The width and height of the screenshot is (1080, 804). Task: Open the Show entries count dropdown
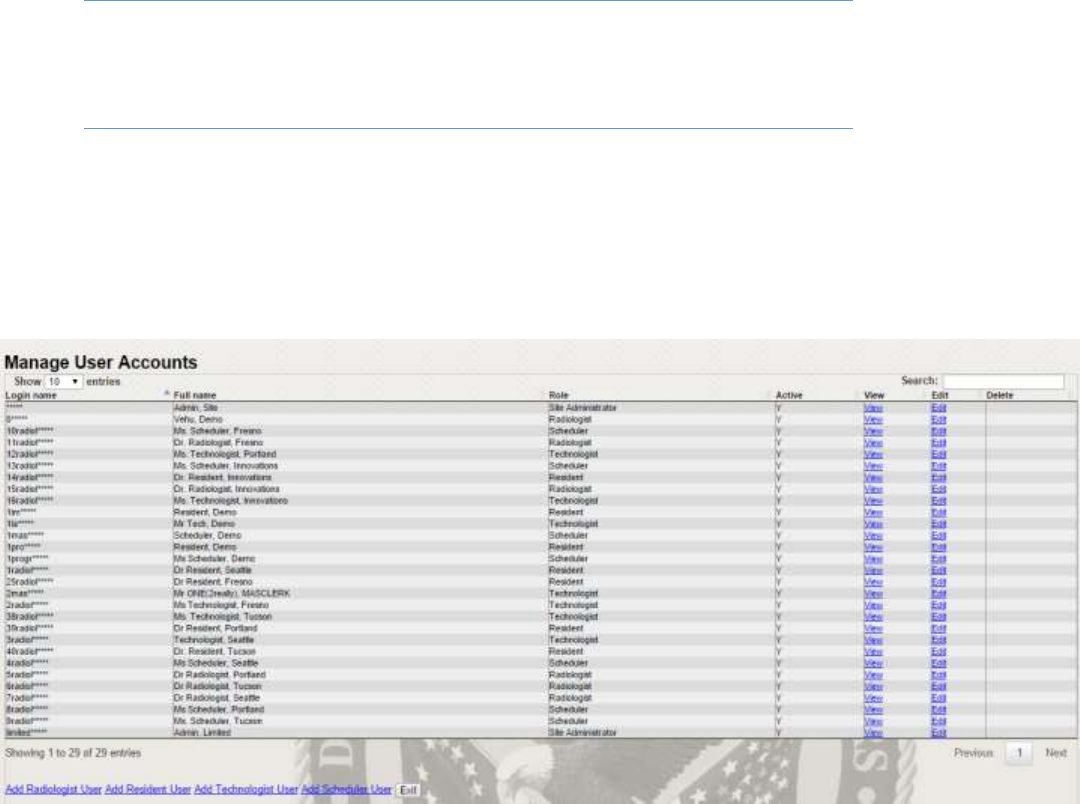63,382
